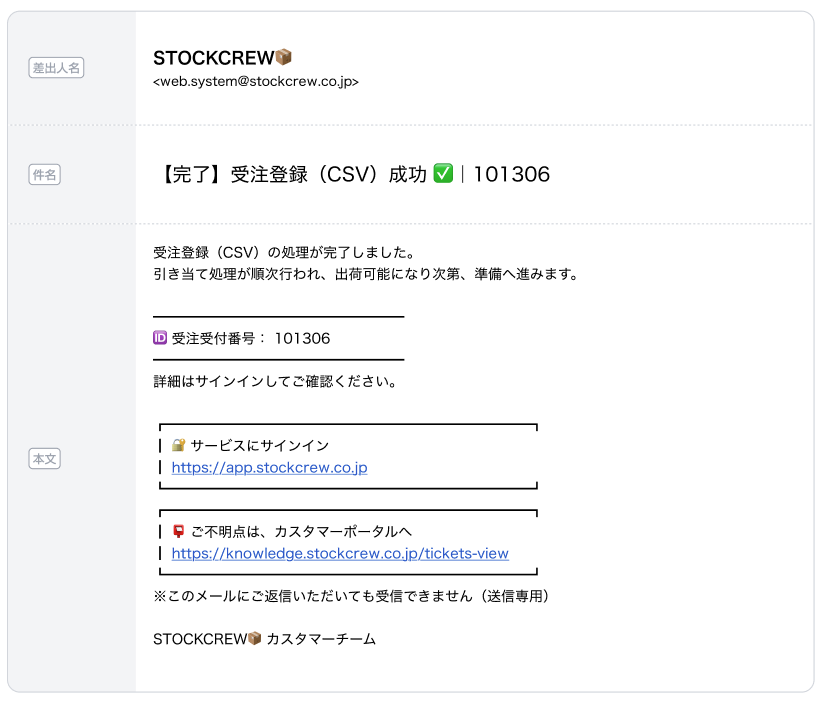Open the https://app.stockcrew.co.jp link
Image resolution: width=824 pixels, height=706 pixels.
point(270,467)
